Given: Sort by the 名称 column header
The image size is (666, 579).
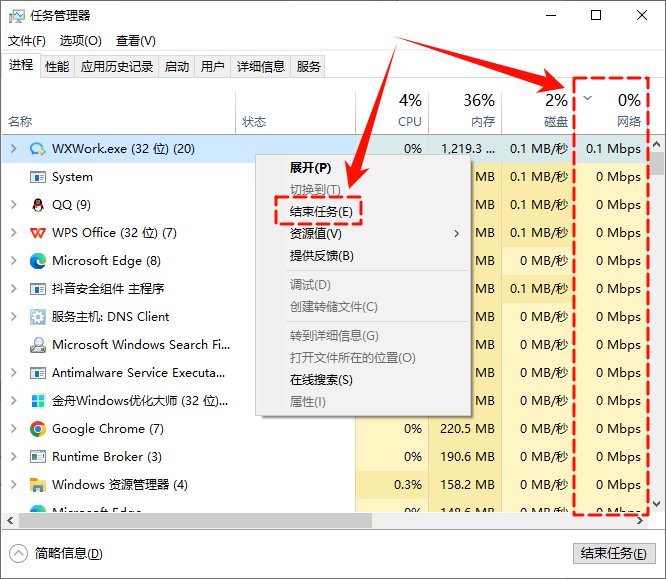Looking at the screenshot, I should [x=119, y=111].
